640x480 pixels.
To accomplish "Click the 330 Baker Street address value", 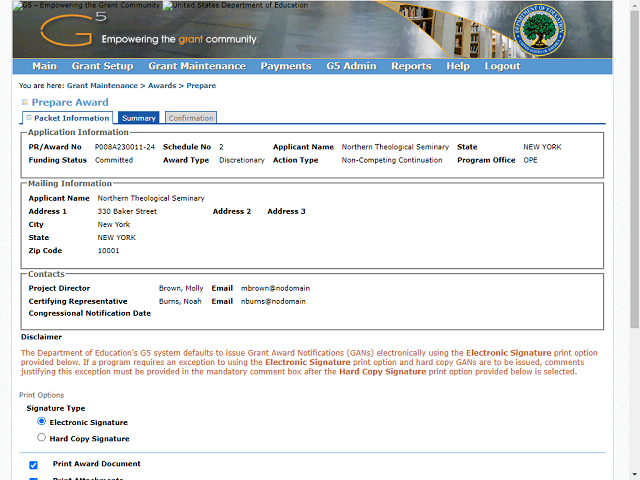I will [127, 211].
